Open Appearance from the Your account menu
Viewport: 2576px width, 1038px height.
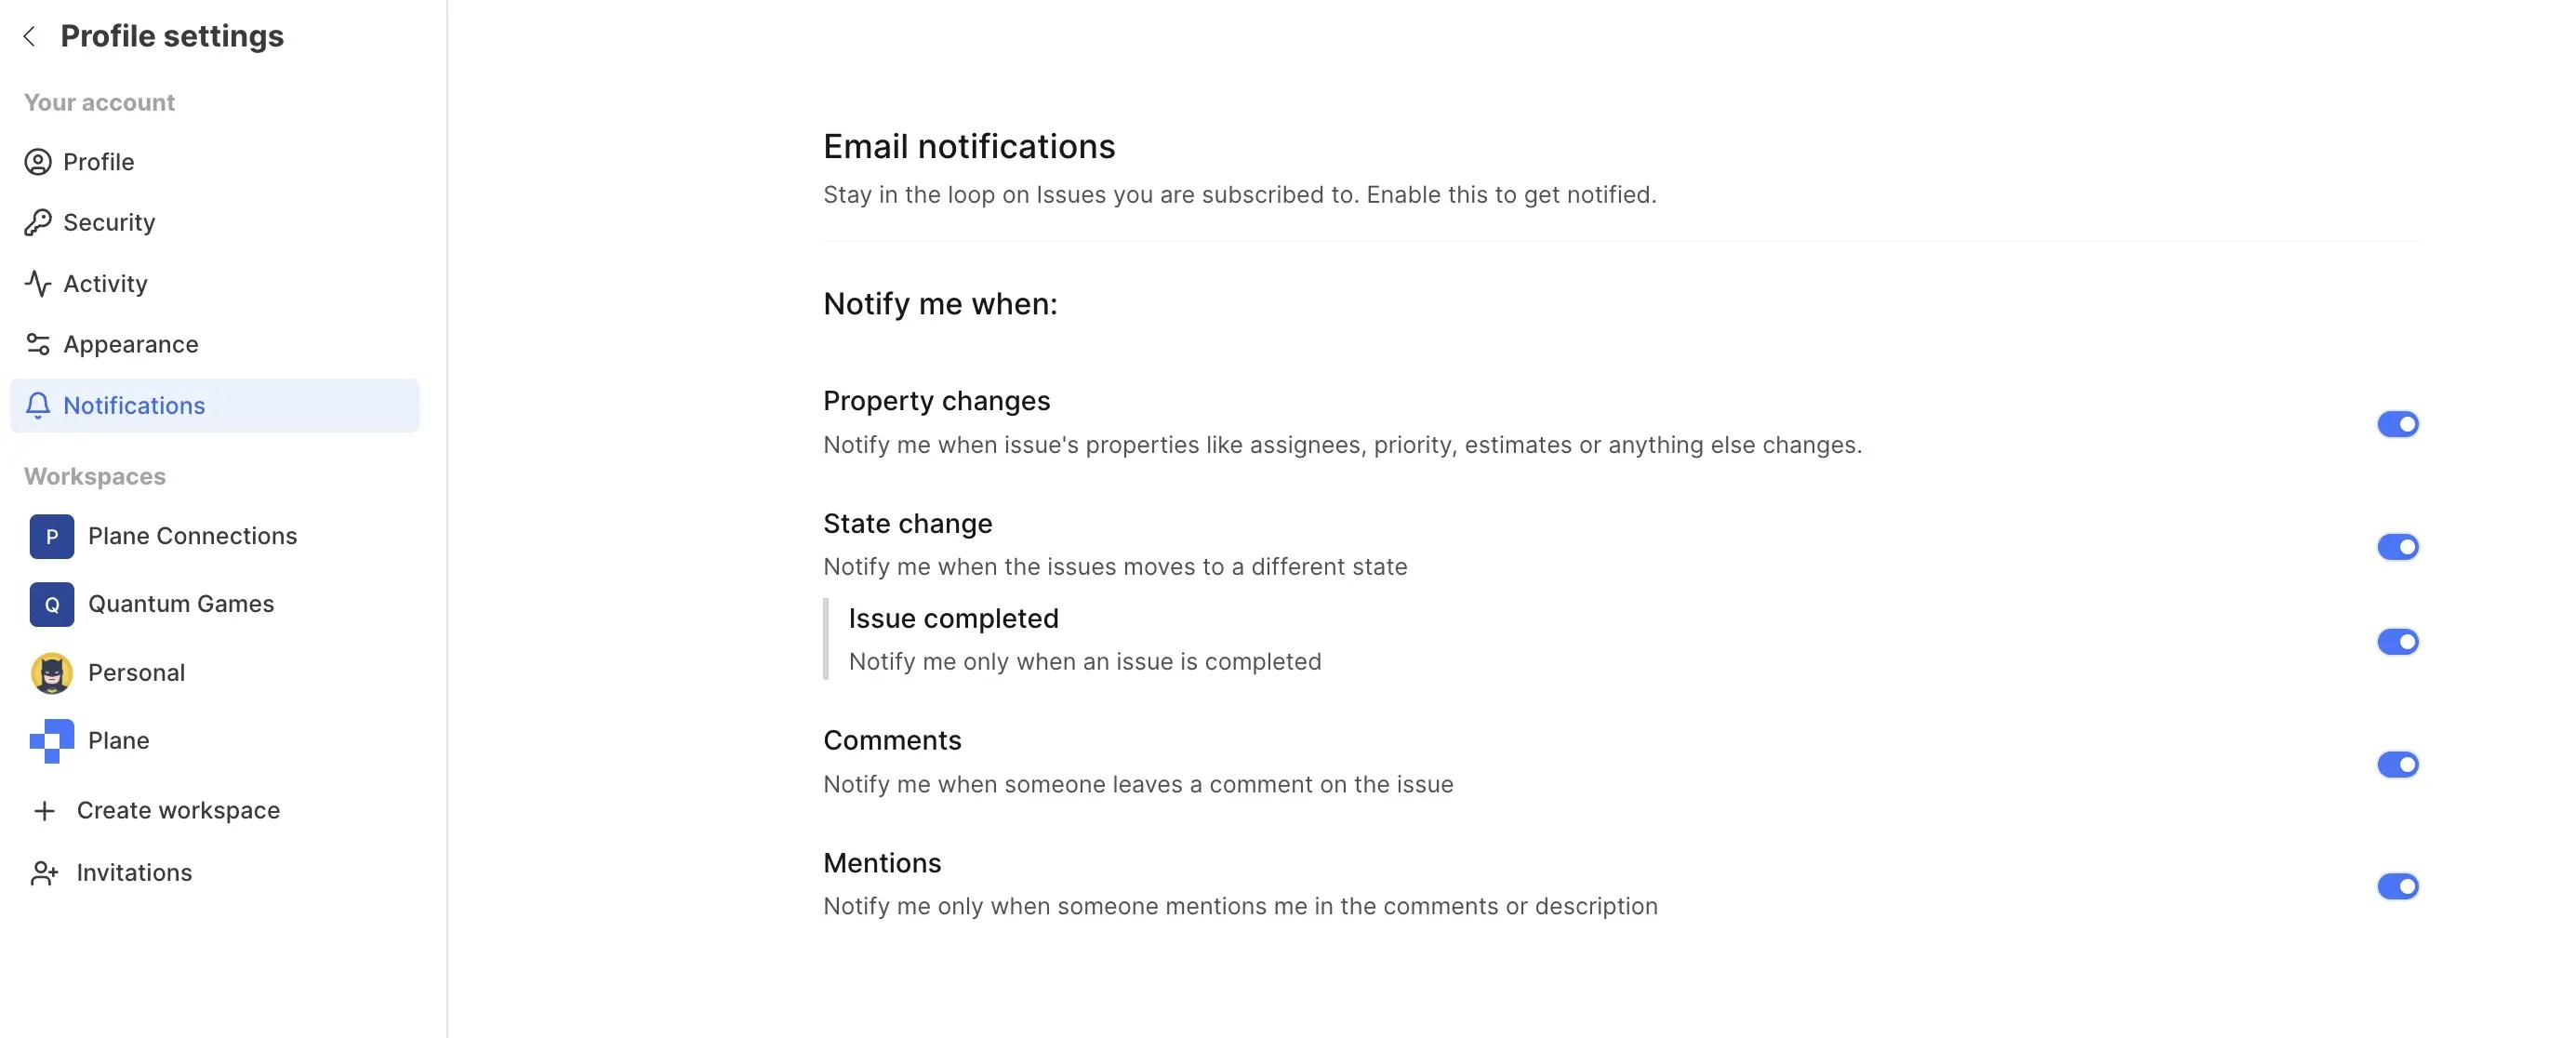click(x=130, y=344)
